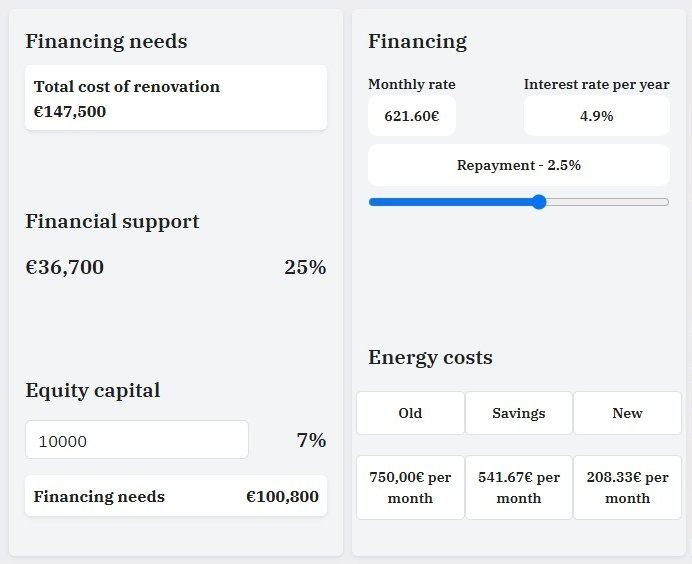Open the Savings energy costs tab
This screenshot has height=564, width=692.
(519, 413)
